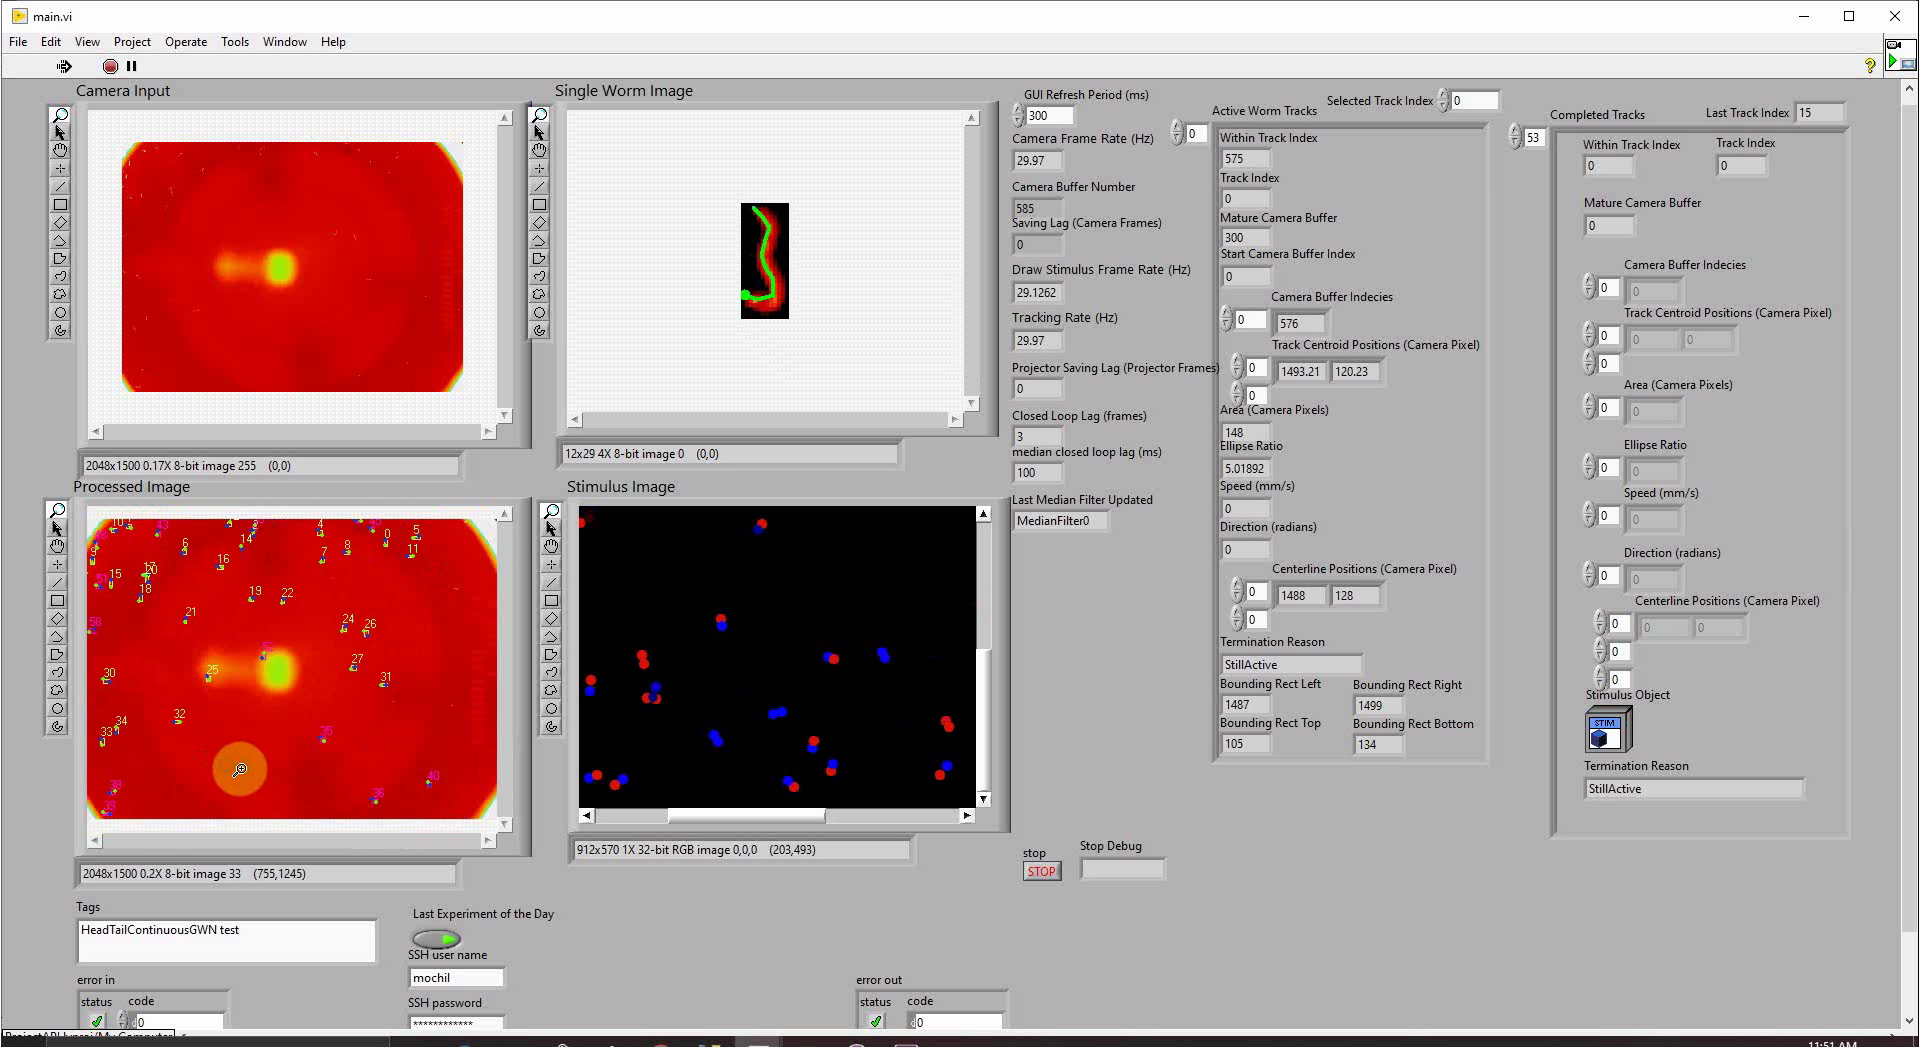Image resolution: width=1920 pixels, height=1048 pixels.
Task: Click inside the Tags text field
Action: (x=226, y=941)
